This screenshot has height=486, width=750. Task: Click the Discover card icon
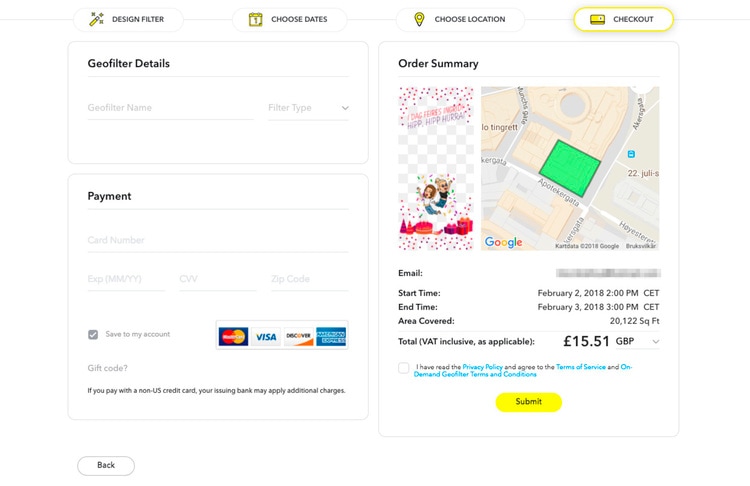coord(298,336)
